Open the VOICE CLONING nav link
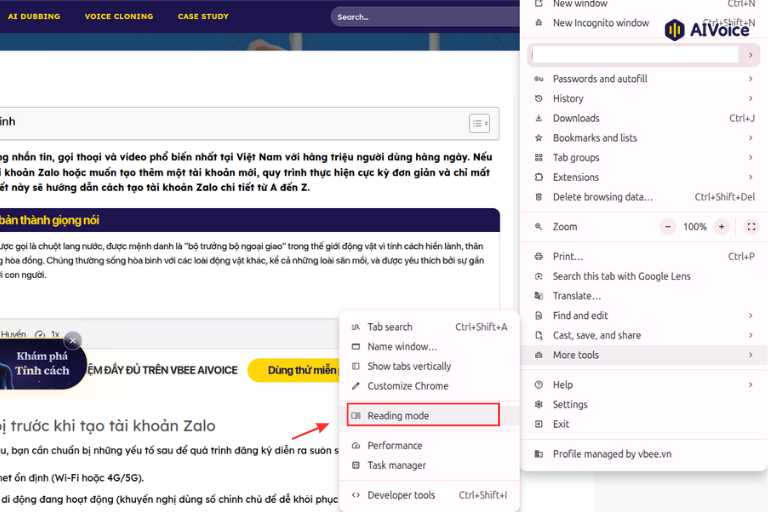768x512 pixels. pos(119,16)
